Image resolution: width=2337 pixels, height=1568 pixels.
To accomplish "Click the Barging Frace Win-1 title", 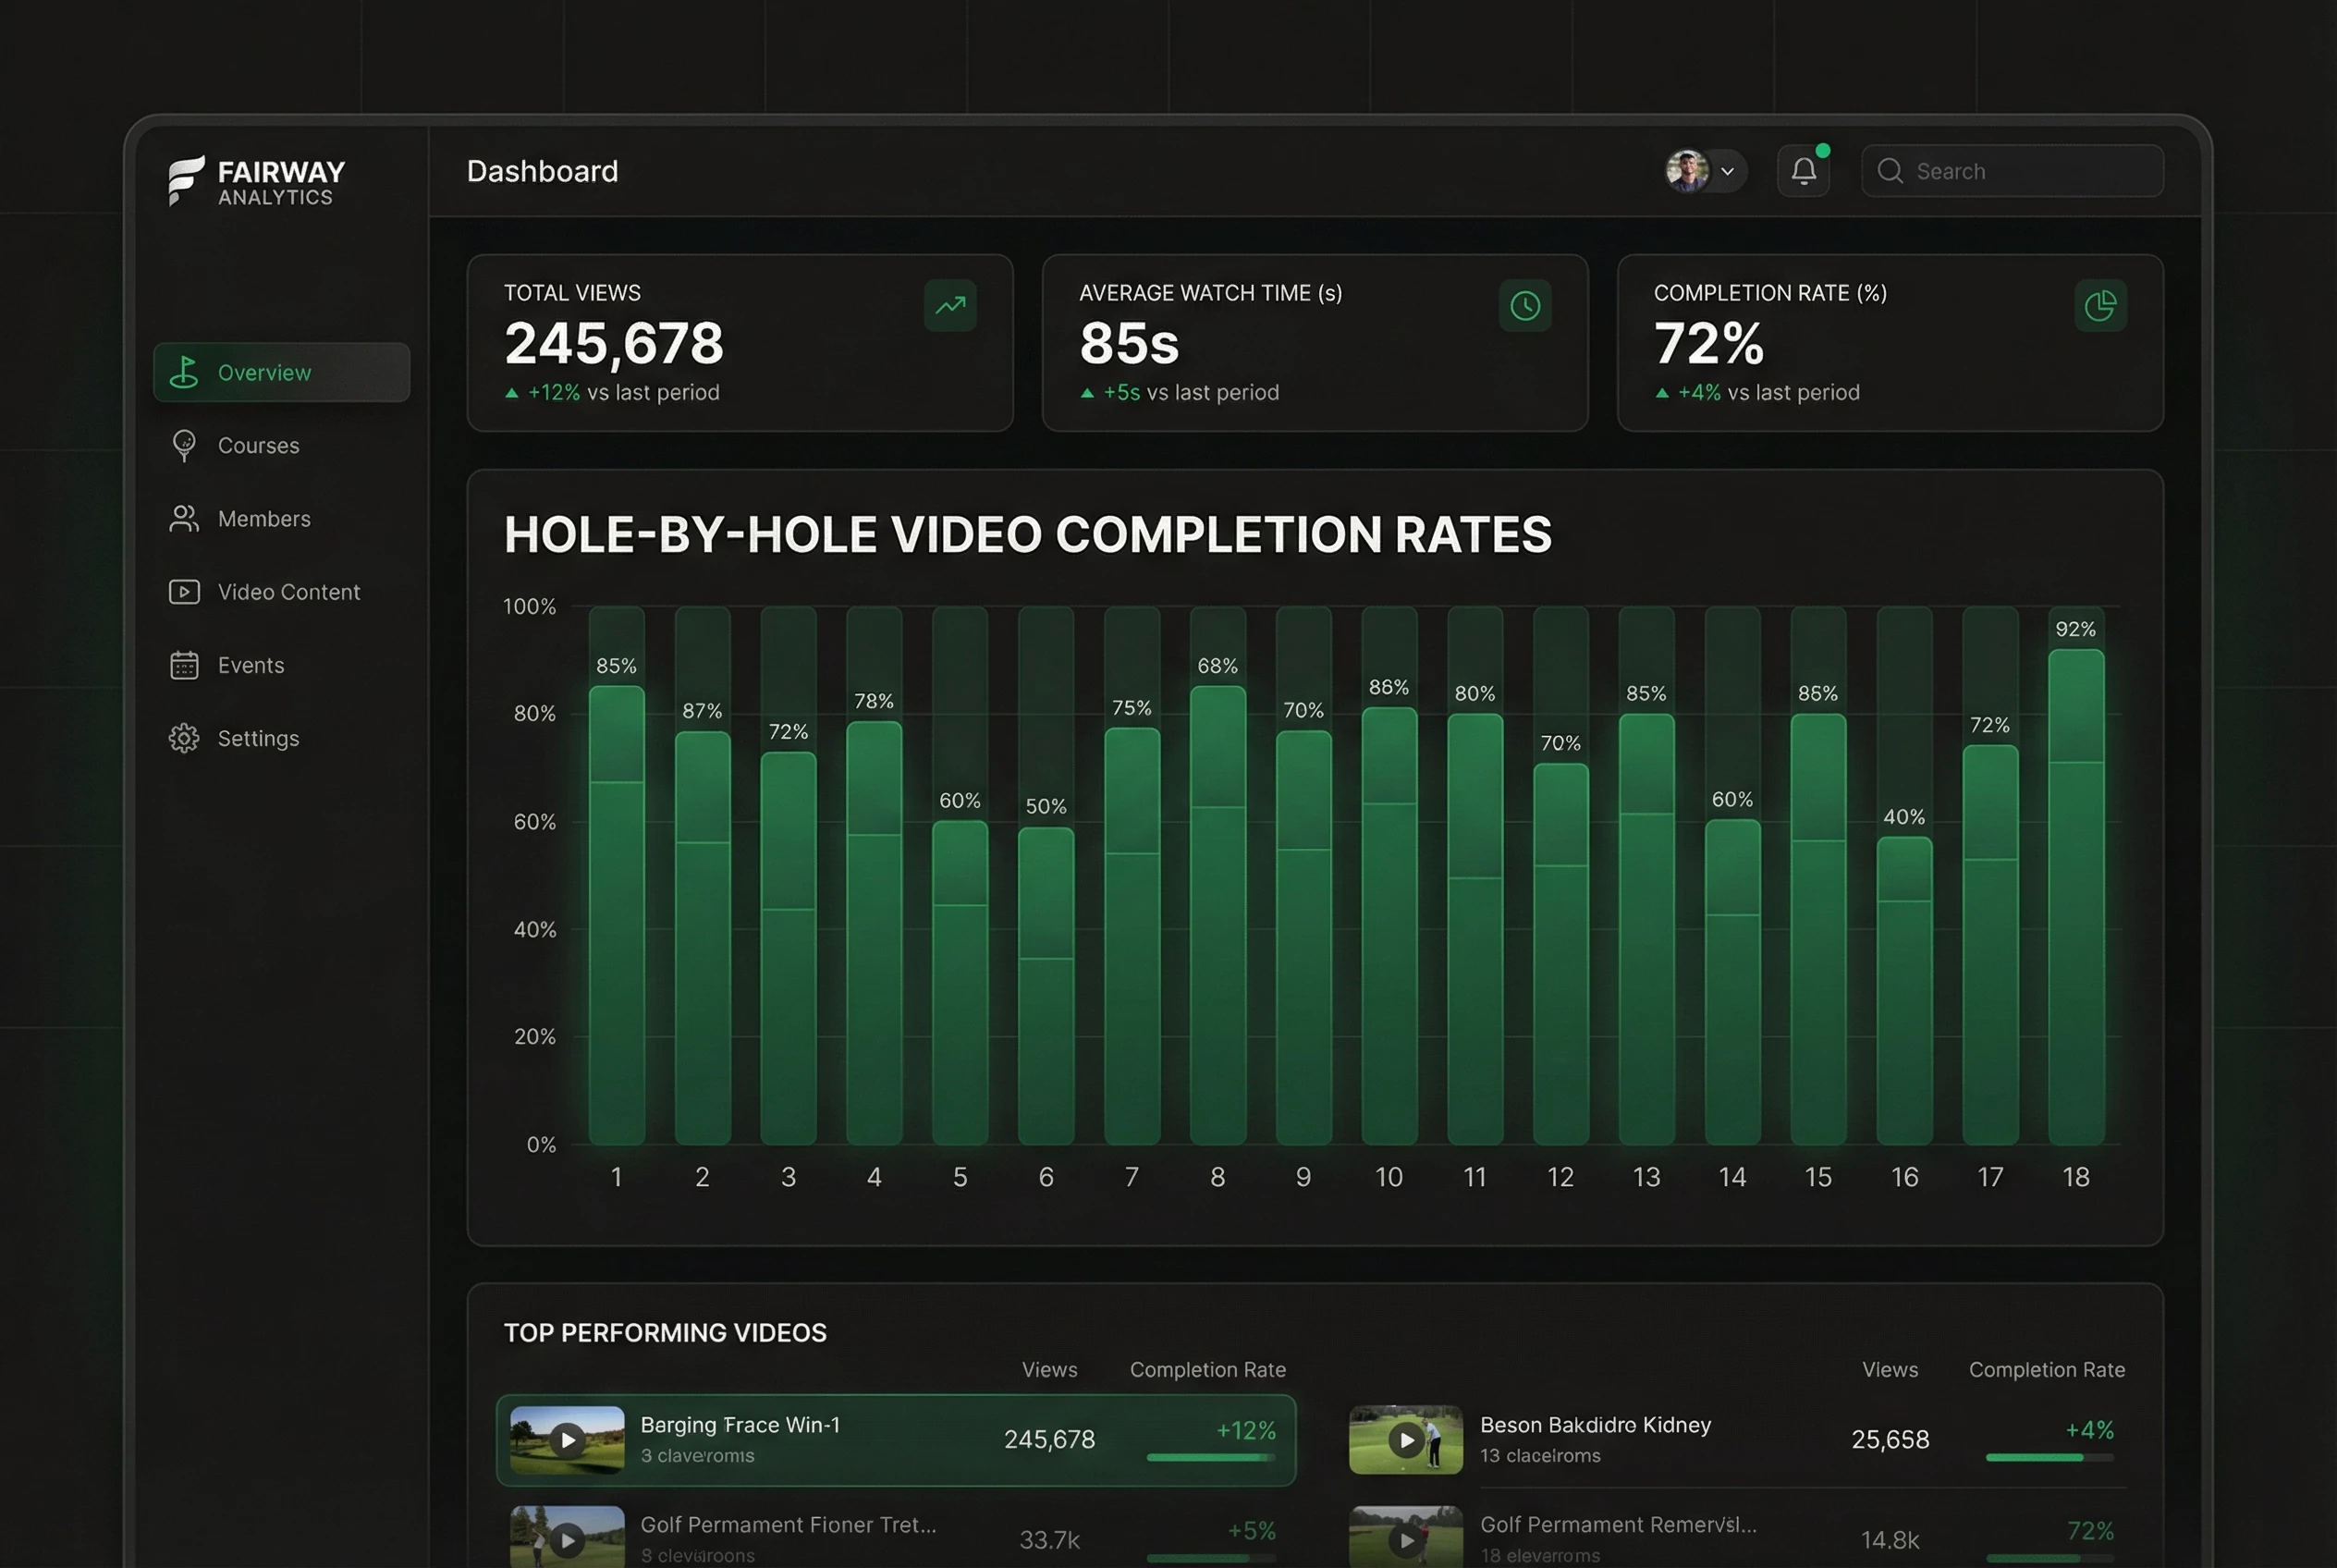I will (x=740, y=1425).
